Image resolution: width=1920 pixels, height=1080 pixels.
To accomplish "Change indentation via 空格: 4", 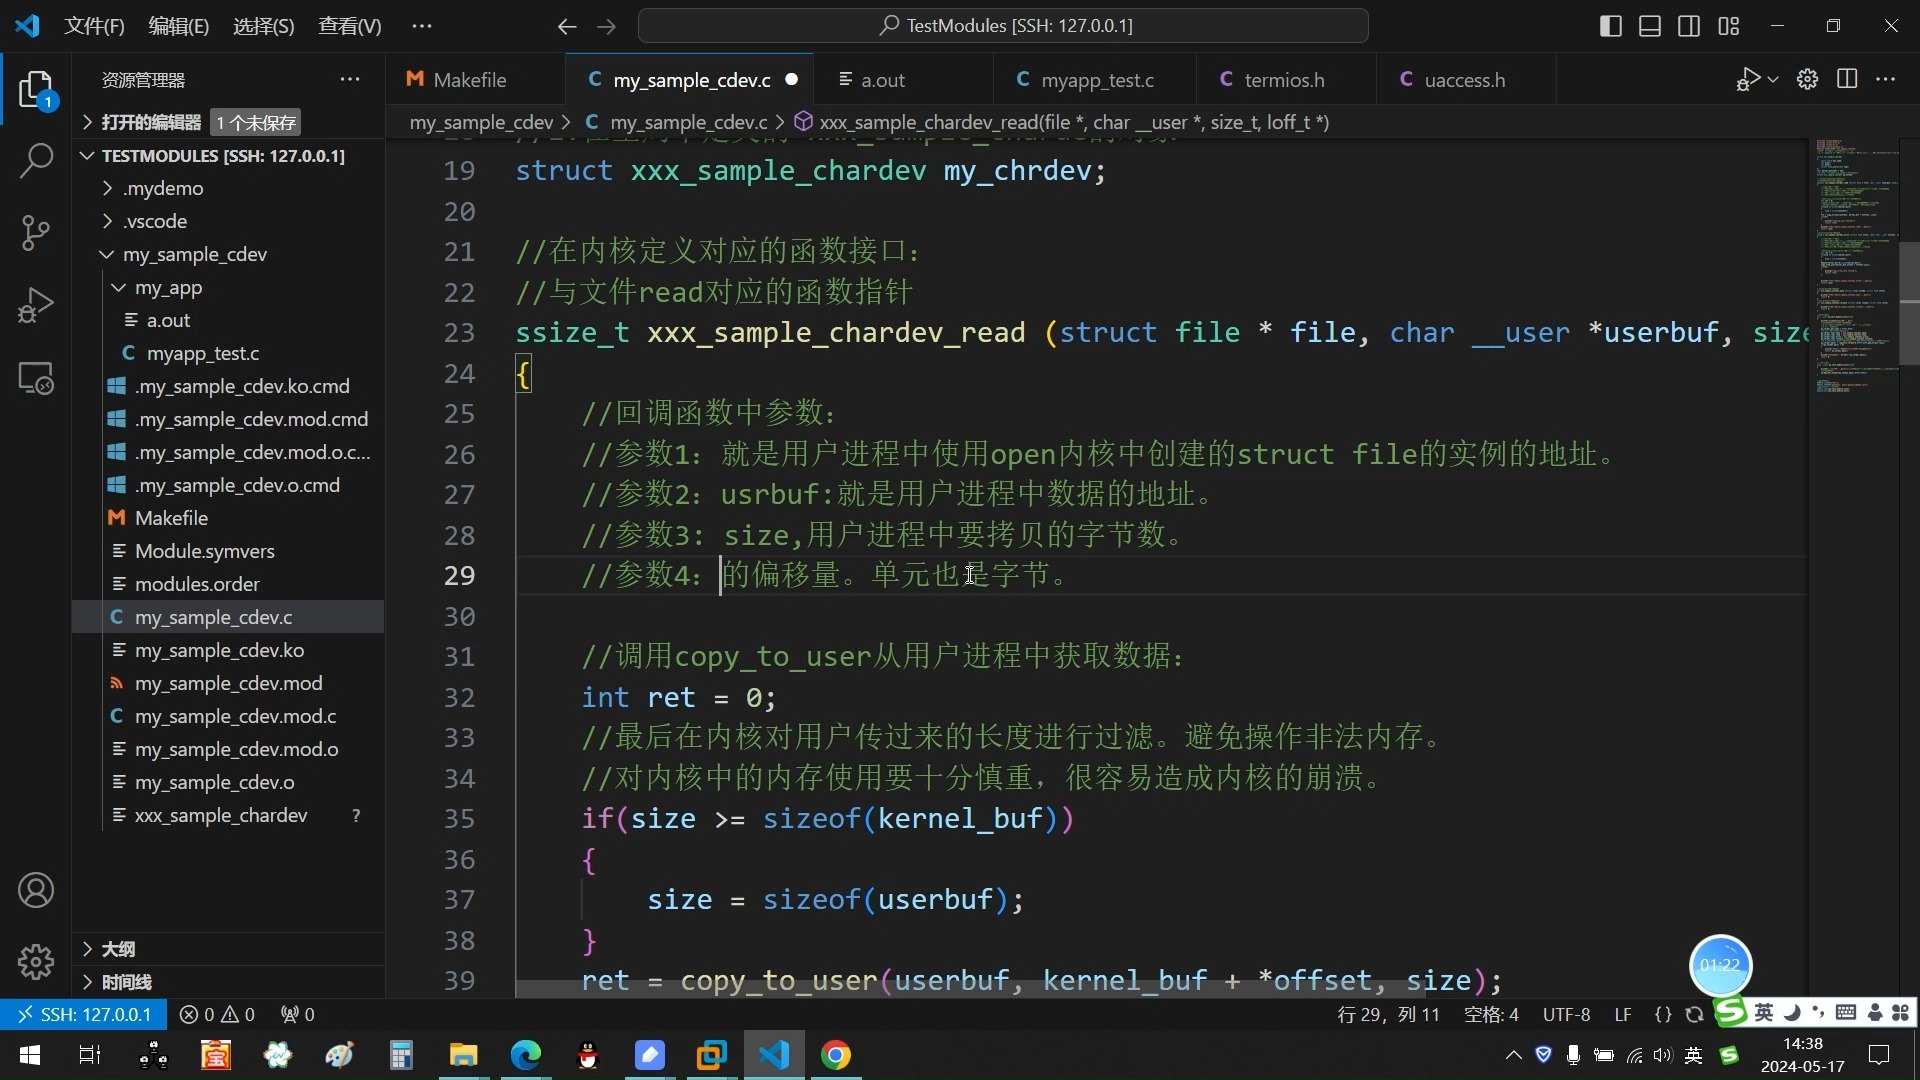I will pos(1491,1014).
